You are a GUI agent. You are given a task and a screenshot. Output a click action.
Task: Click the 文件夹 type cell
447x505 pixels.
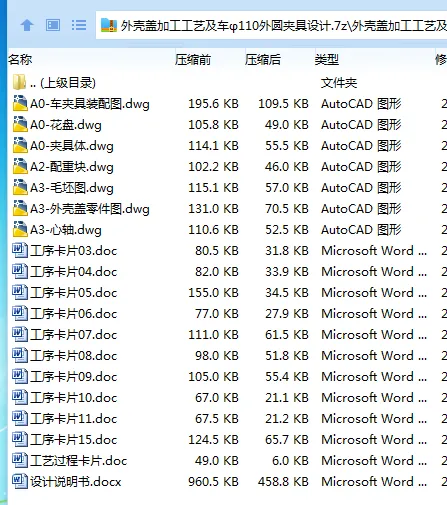[339, 83]
